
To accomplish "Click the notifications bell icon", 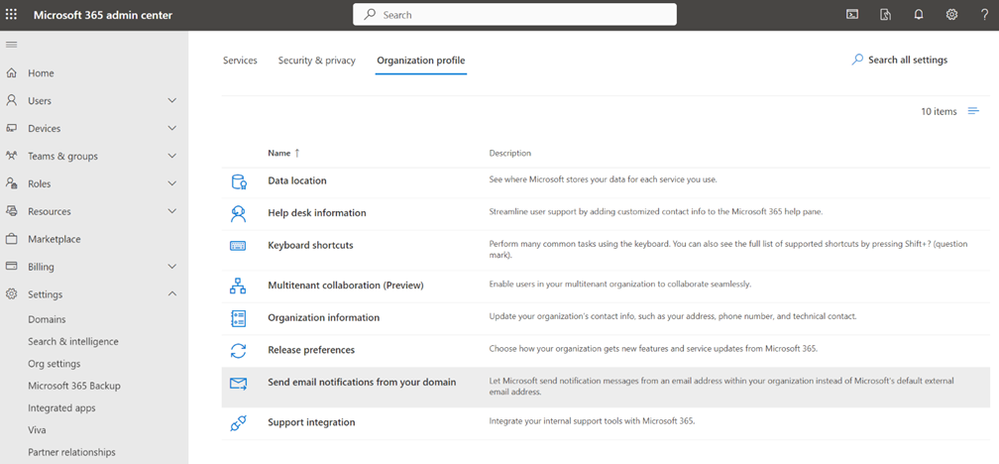I will 918,15.
